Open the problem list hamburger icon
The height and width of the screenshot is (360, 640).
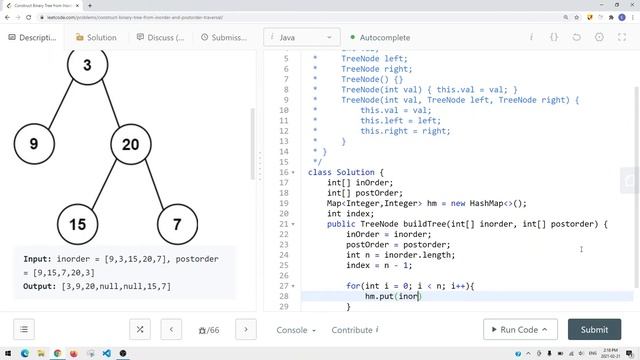tap(24, 329)
